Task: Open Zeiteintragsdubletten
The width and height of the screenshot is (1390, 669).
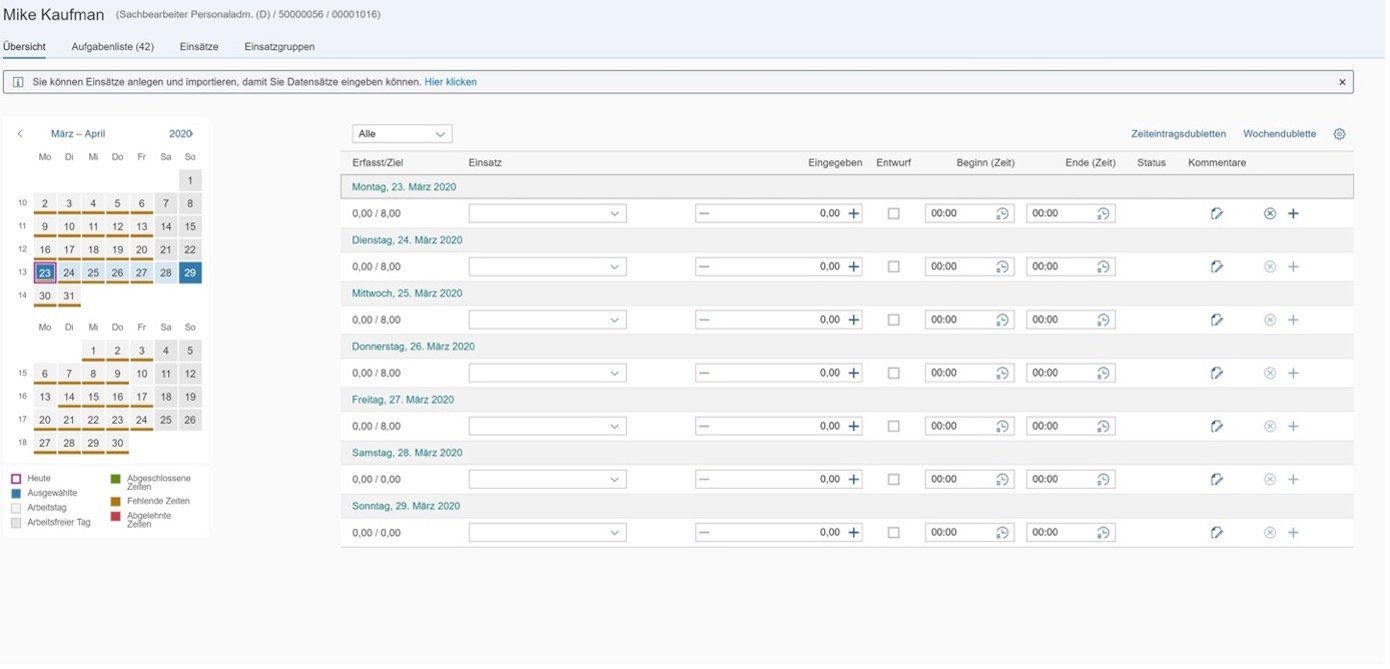Action: pos(1178,134)
